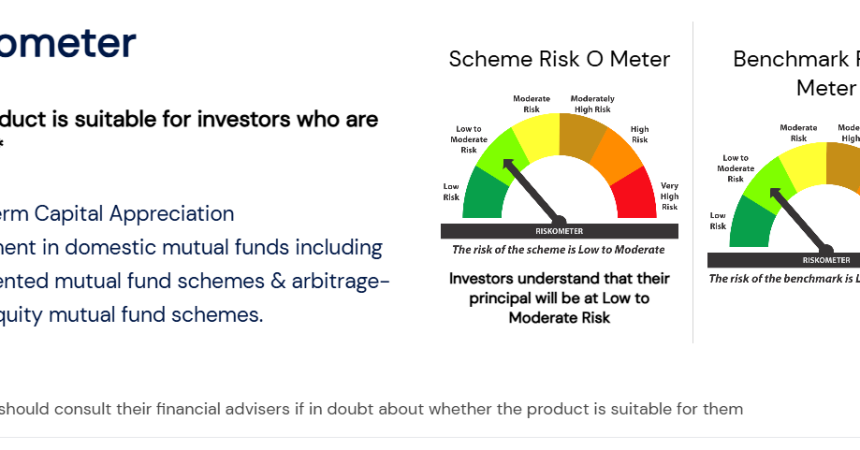Click the Scheme Risk O Meter title

tap(559, 59)
